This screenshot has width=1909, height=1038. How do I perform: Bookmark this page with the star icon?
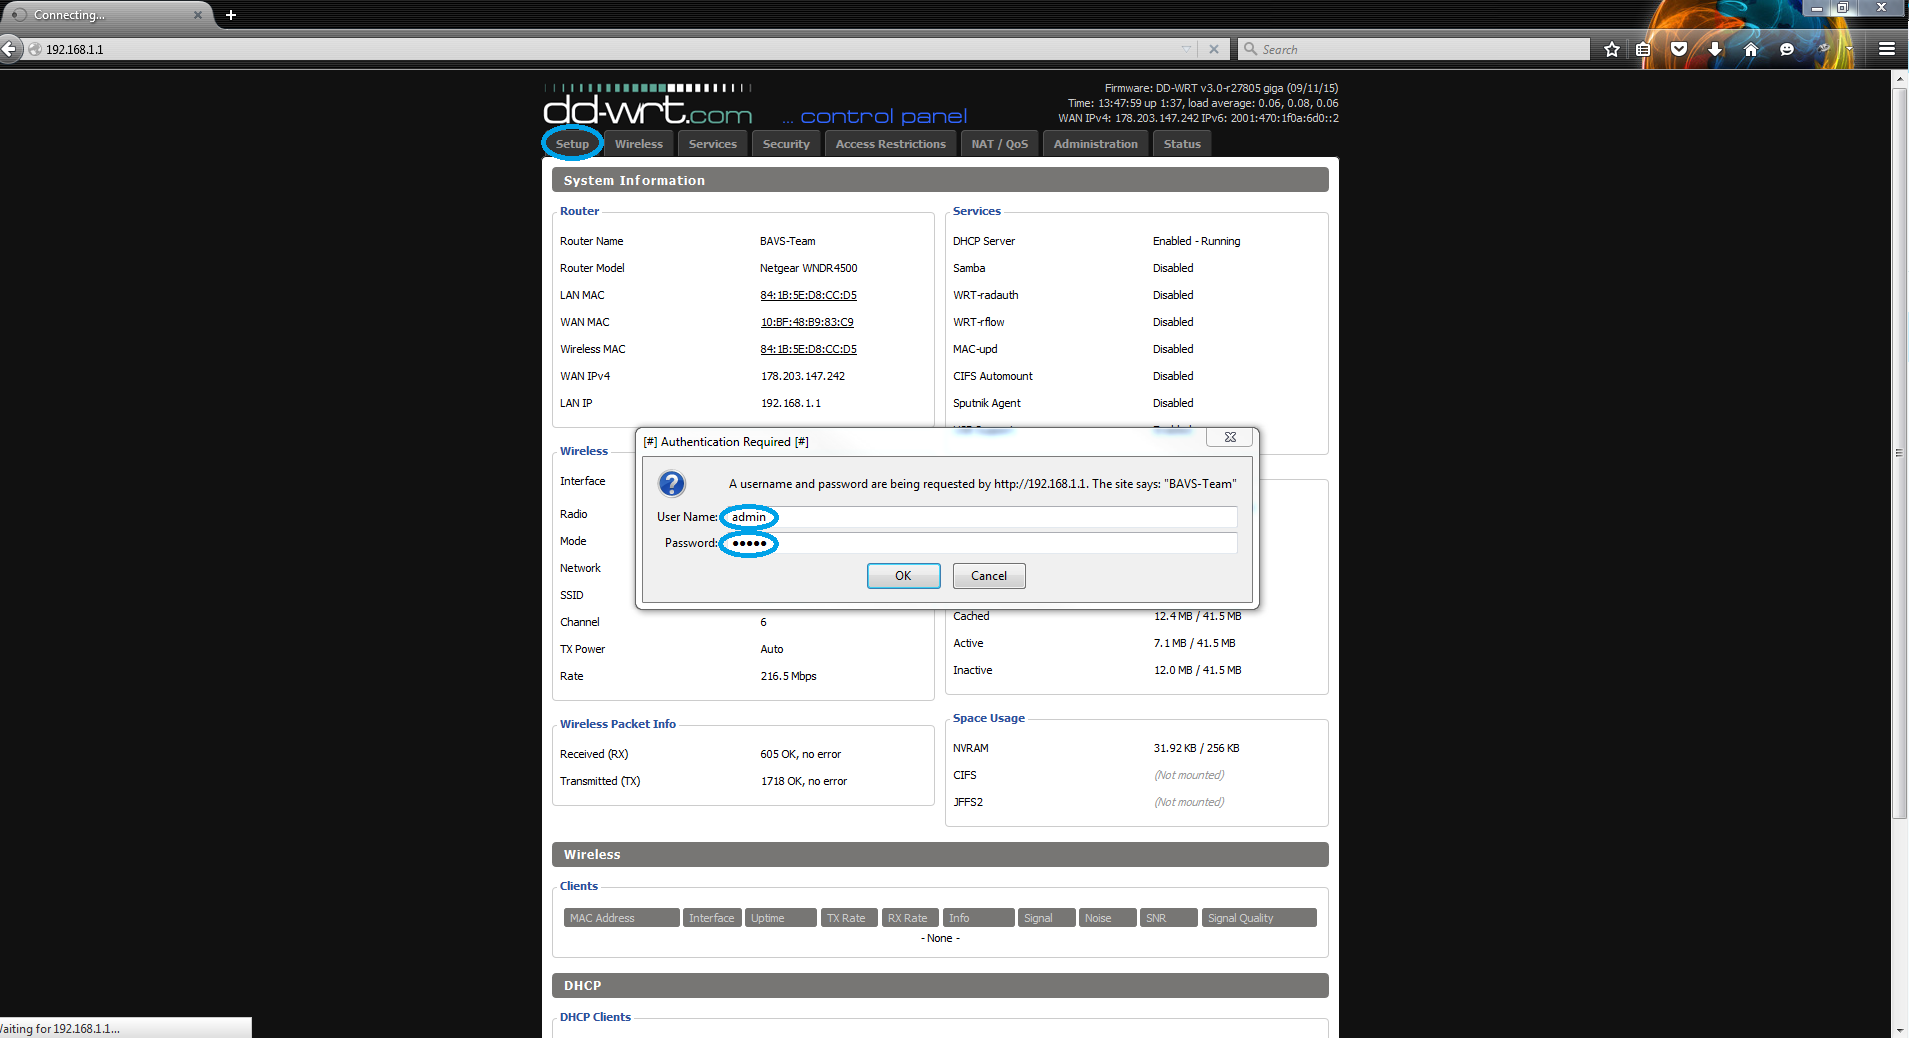pos(1612,49)
